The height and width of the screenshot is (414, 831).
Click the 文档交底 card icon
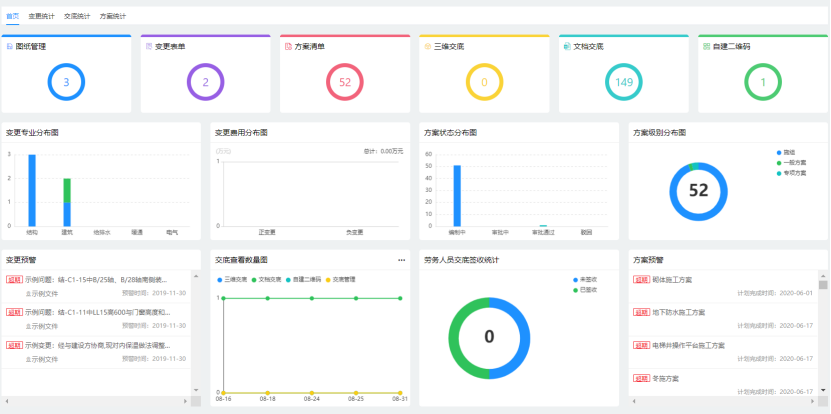click(x=566, y=46)
